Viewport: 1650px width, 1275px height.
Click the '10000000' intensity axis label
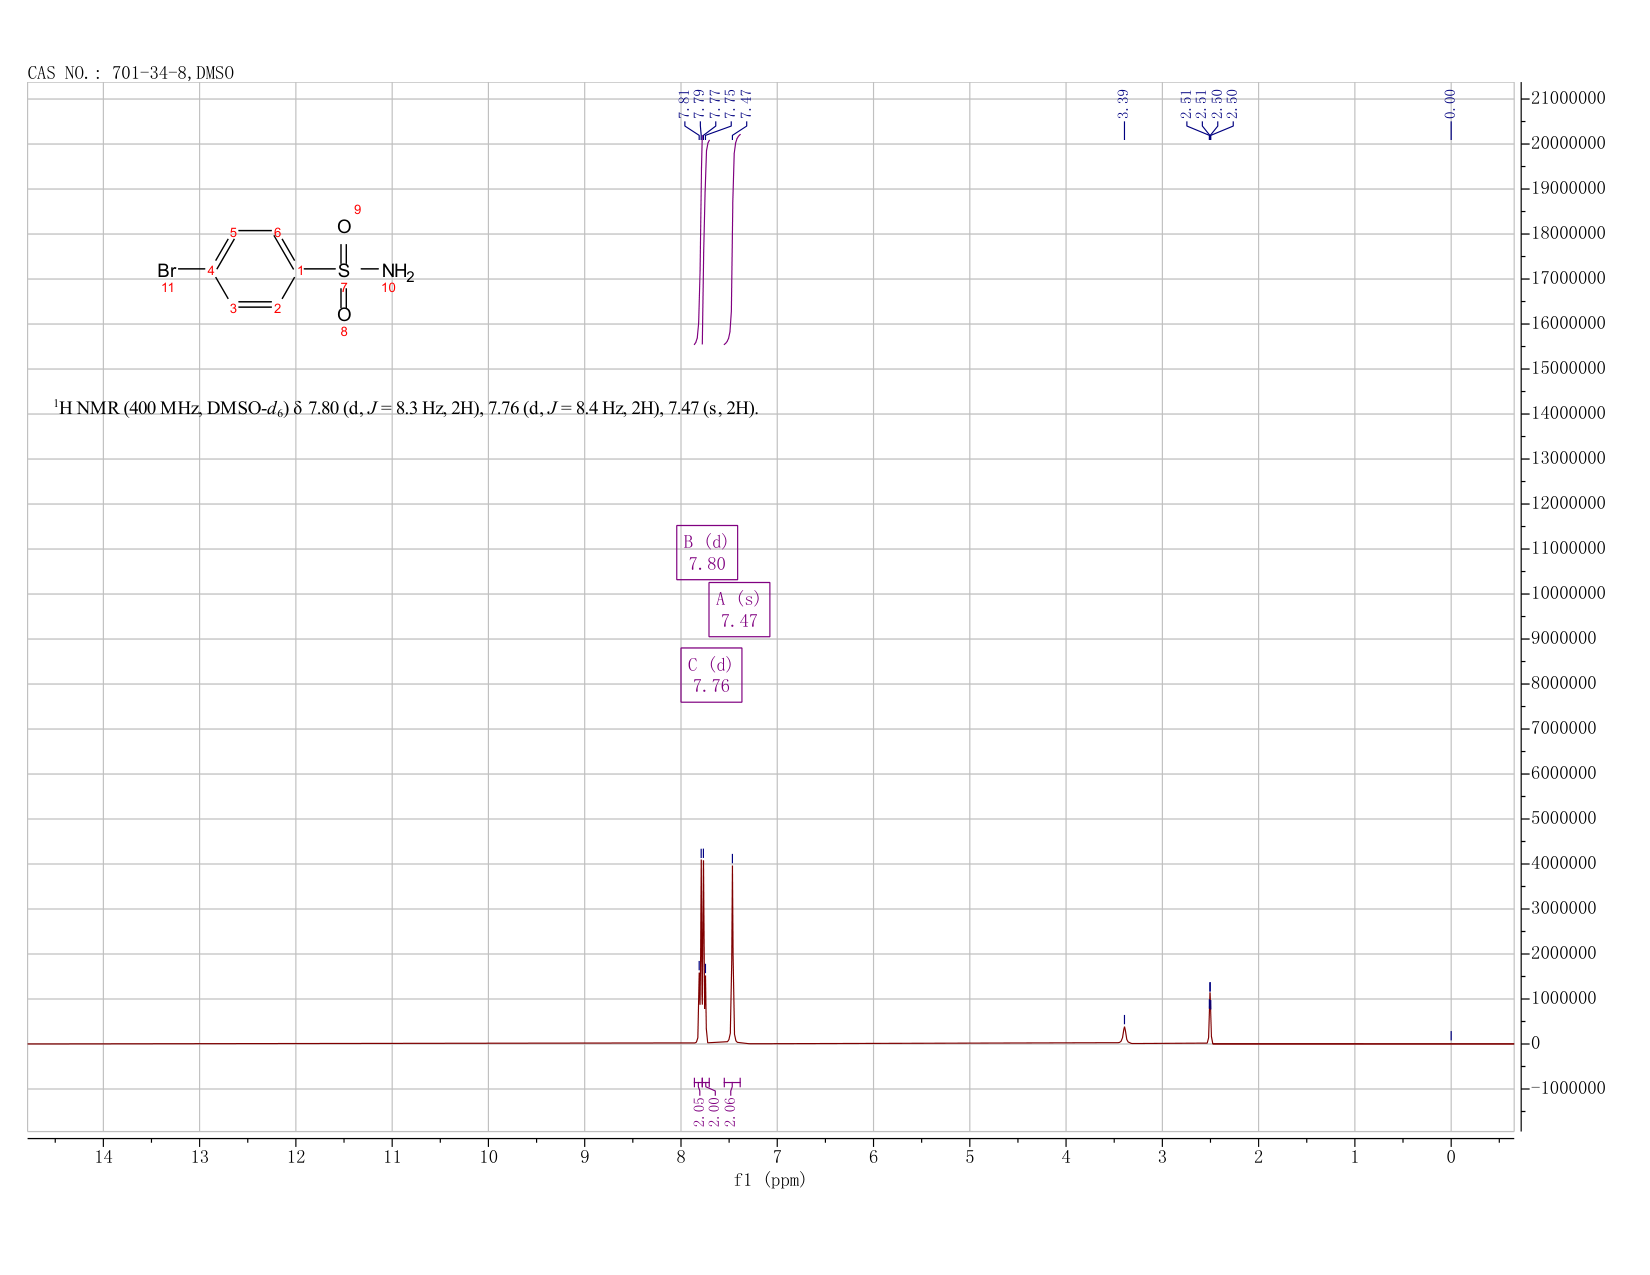[x=1568, y=593]
